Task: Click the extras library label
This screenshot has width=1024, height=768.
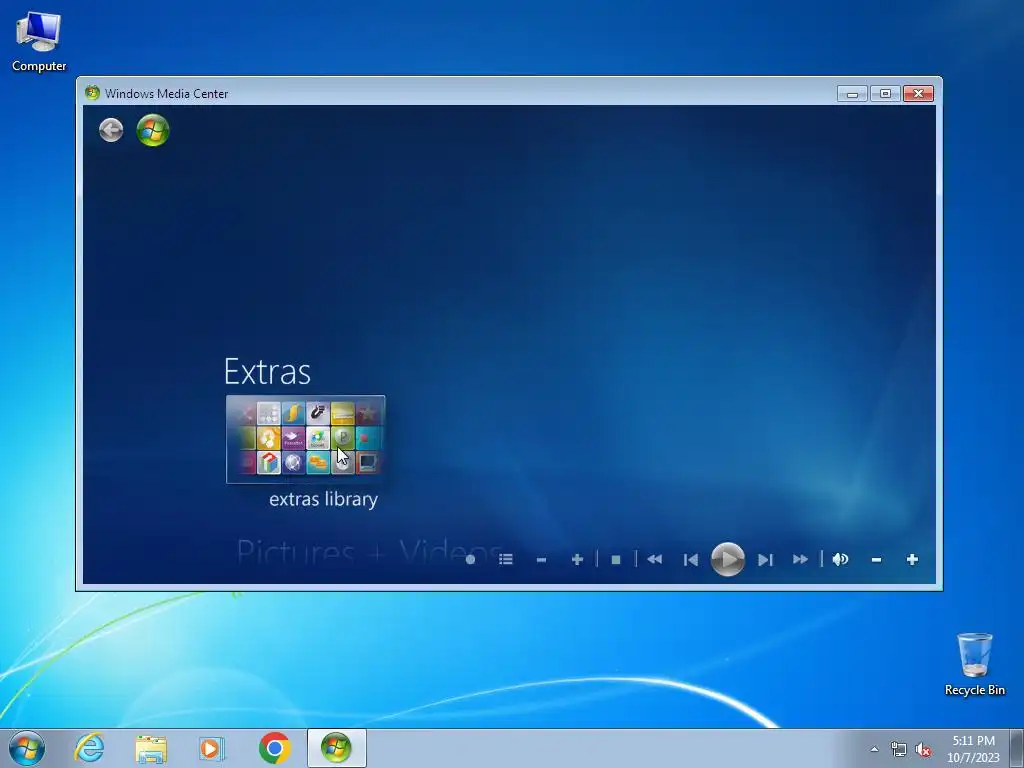Action: coord(323,500)
